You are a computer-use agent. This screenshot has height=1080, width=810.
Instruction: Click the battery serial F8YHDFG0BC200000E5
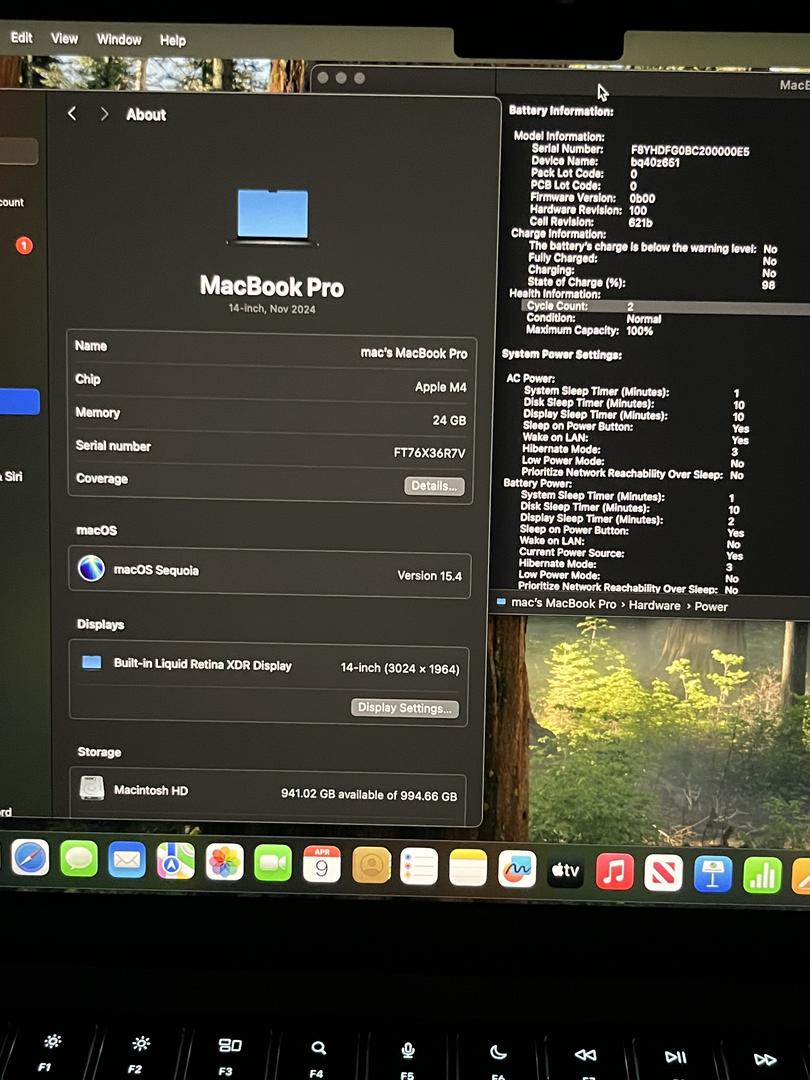pos(690,151)
